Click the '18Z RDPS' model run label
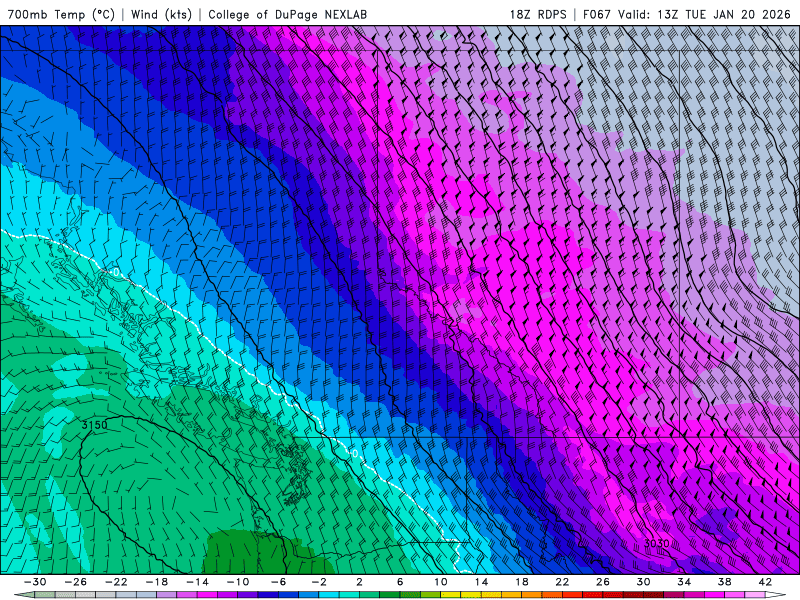 coord(538,14)
